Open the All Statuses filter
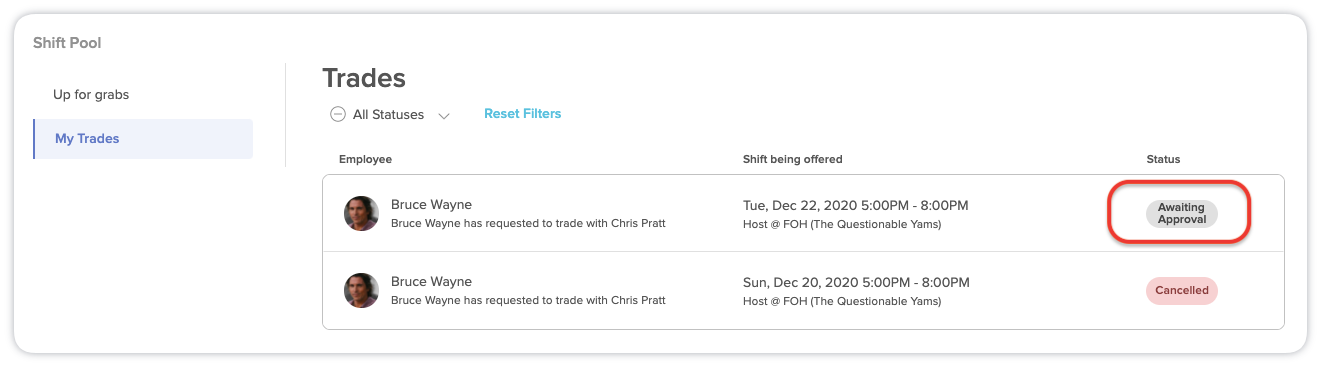Screen dimensions: 1321x367 tap(390, 115)
